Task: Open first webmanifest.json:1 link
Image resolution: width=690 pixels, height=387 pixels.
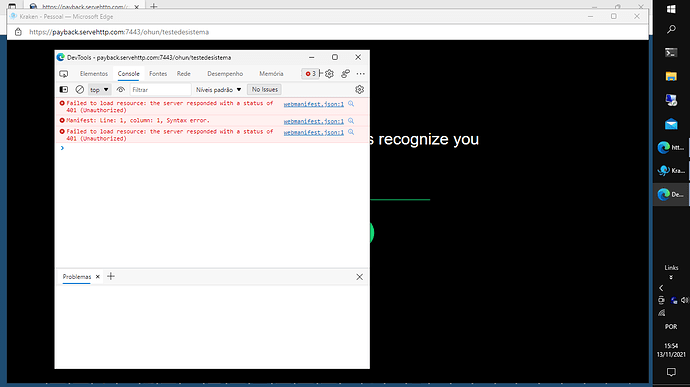Action: (x=313, y=104)
